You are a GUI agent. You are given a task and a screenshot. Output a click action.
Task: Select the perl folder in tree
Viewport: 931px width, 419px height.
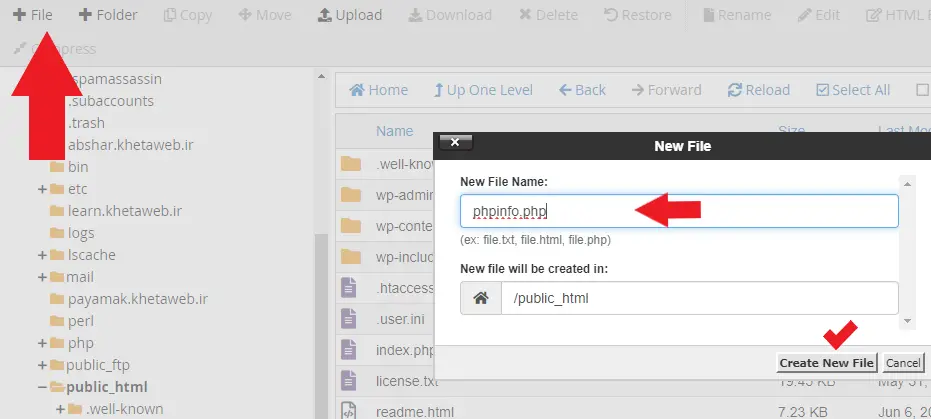[81, 321]
